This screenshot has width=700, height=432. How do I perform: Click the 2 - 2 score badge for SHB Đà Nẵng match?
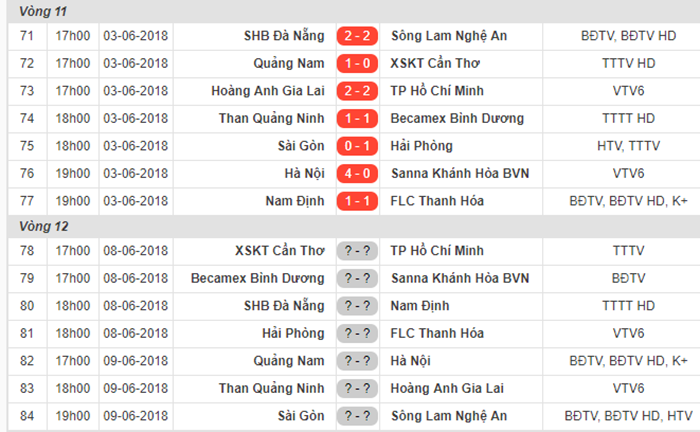[357, 36]
